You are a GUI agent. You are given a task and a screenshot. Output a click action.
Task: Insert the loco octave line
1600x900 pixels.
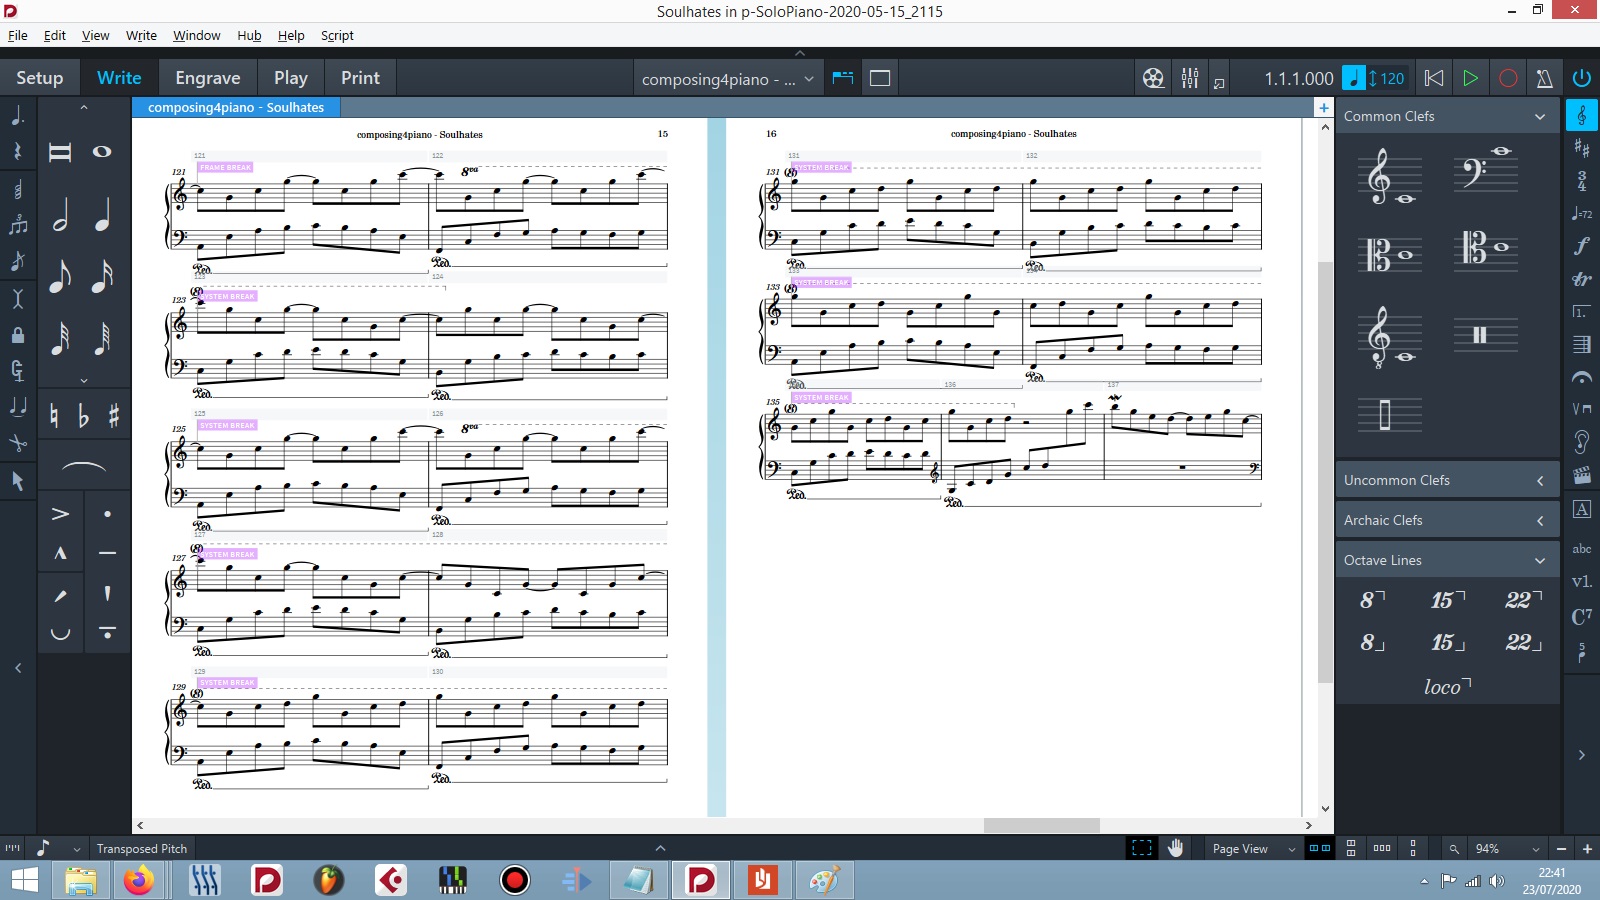1447,686
